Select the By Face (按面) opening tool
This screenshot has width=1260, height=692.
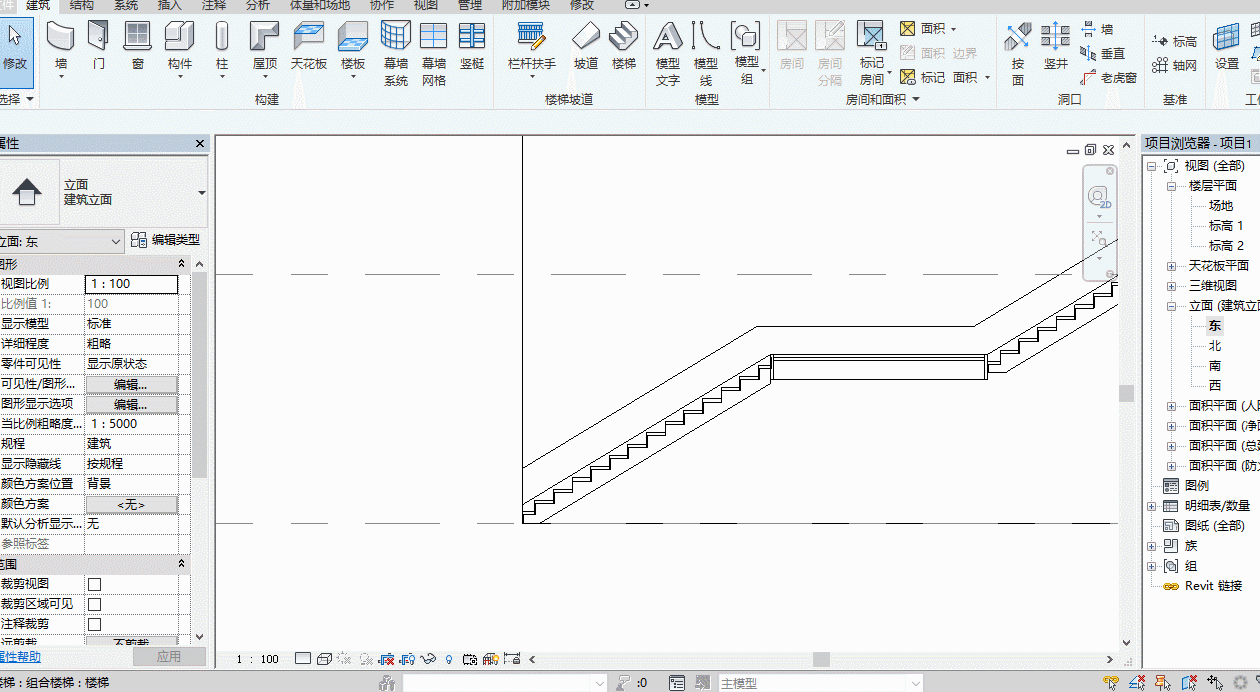pyautogui.click(x=1018, y=54)
